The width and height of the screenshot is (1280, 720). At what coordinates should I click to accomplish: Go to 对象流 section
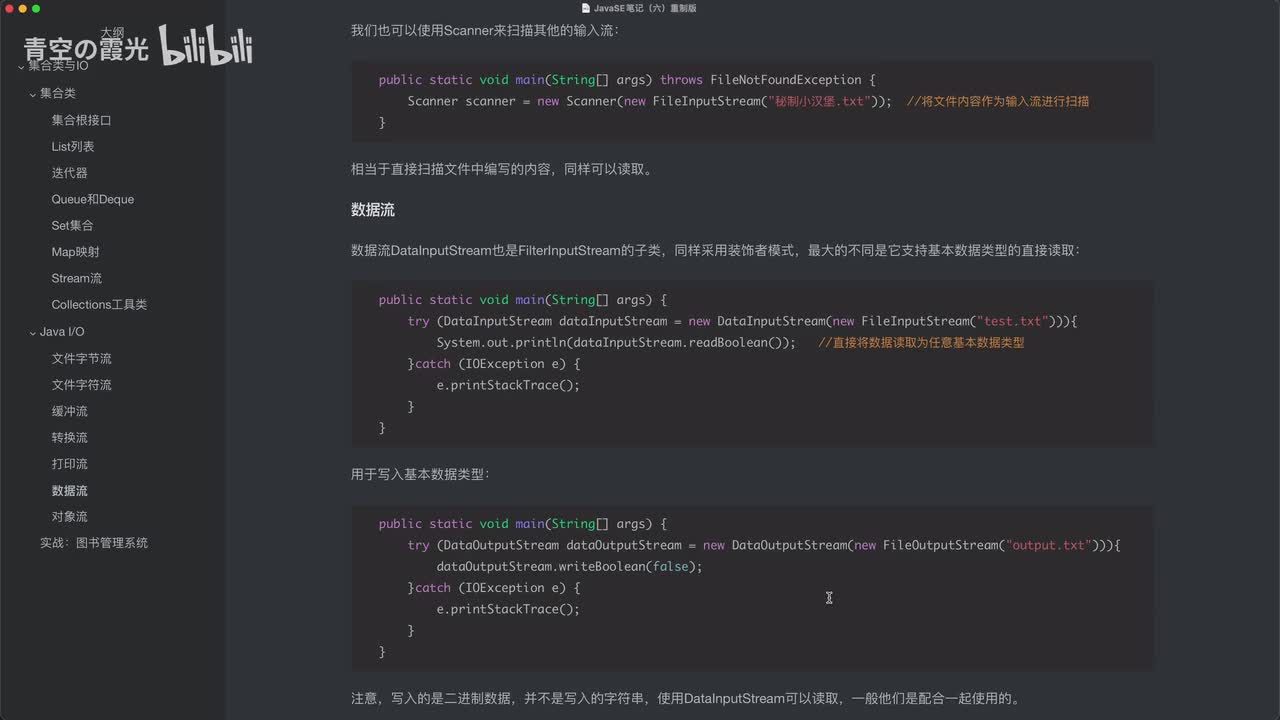tap(69, 517)
